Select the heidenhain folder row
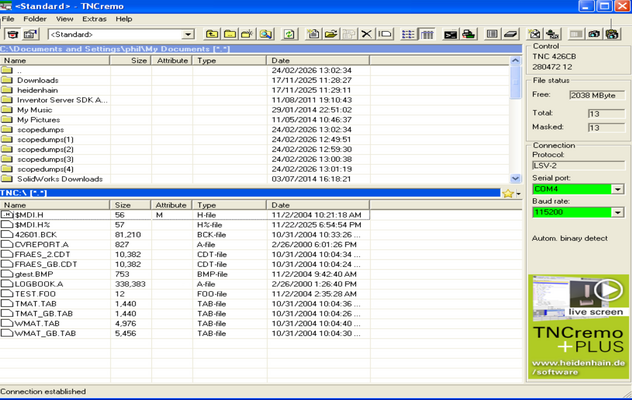632x400 pixels. click(37, 90)
